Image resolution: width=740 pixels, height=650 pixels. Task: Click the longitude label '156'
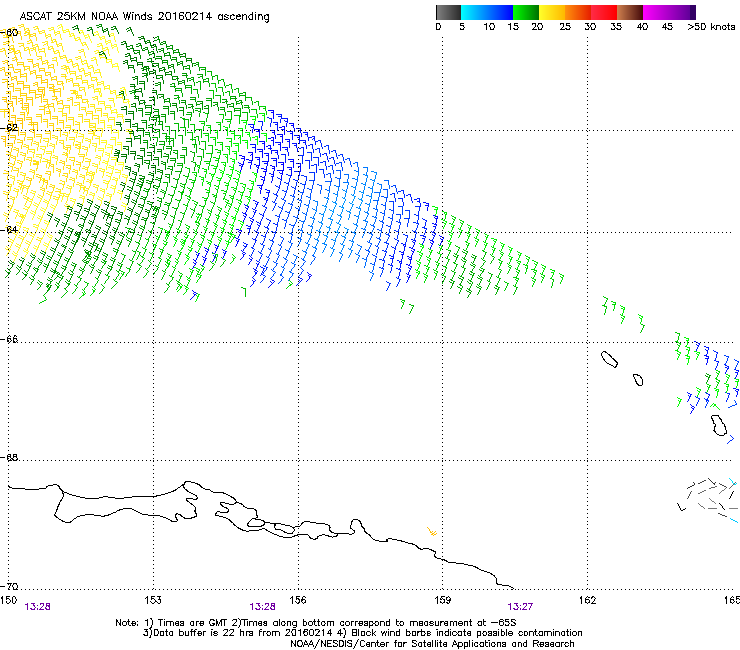pos(298,600)
